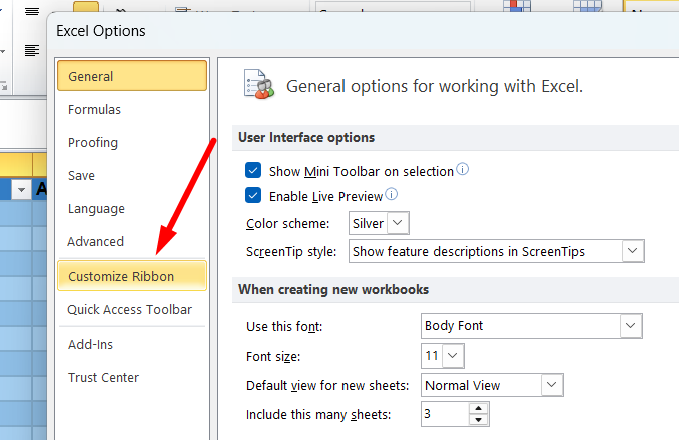Click the justify align icon in Excel ribbon

pyautogui.click(x=32, y=51)
